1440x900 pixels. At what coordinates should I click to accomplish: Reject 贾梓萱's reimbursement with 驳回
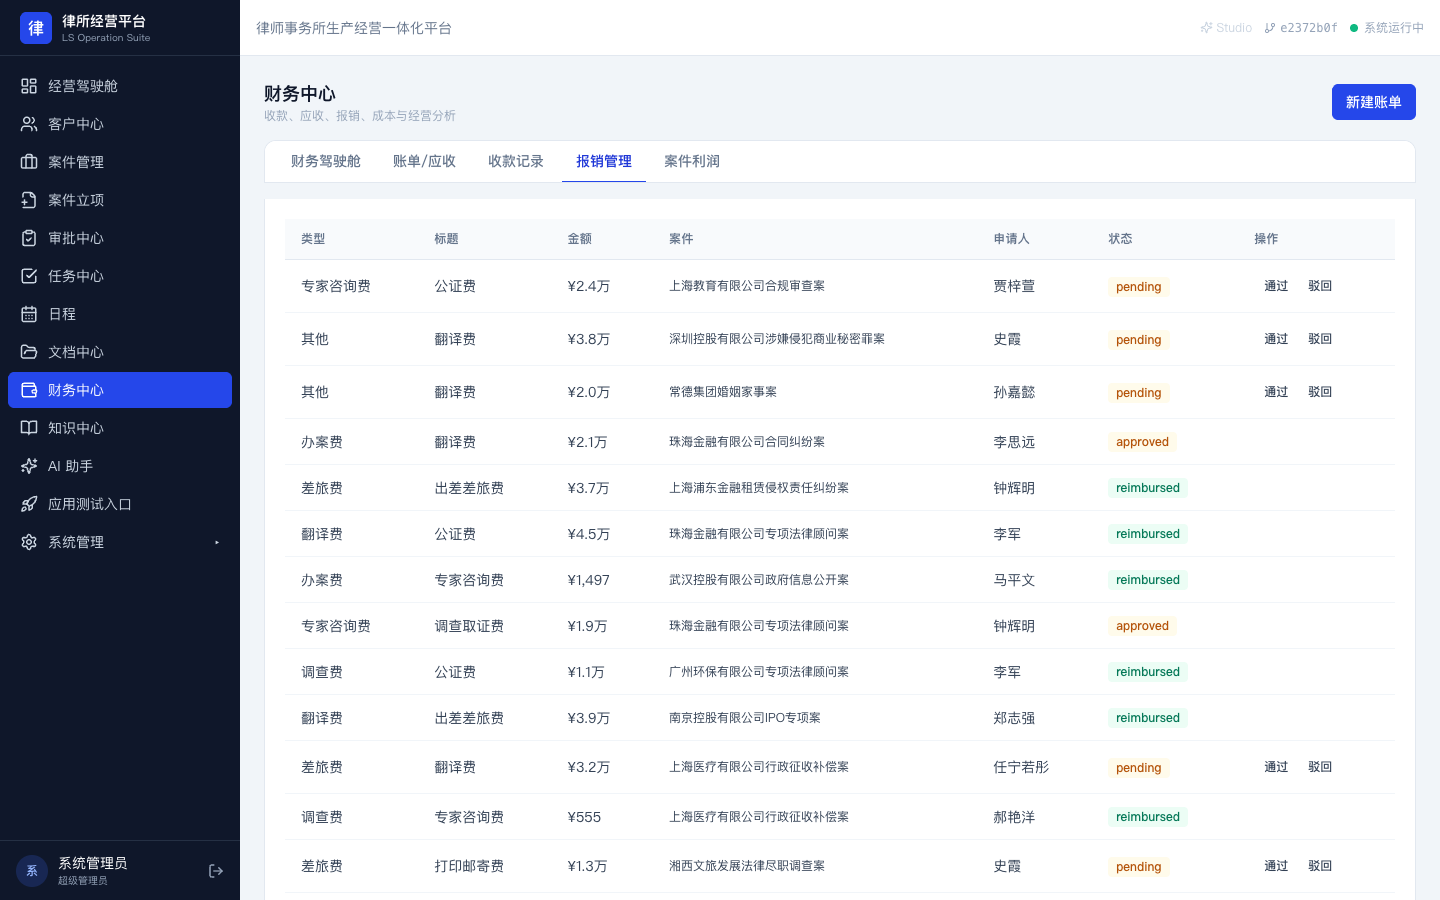[x=1320, y=286]
